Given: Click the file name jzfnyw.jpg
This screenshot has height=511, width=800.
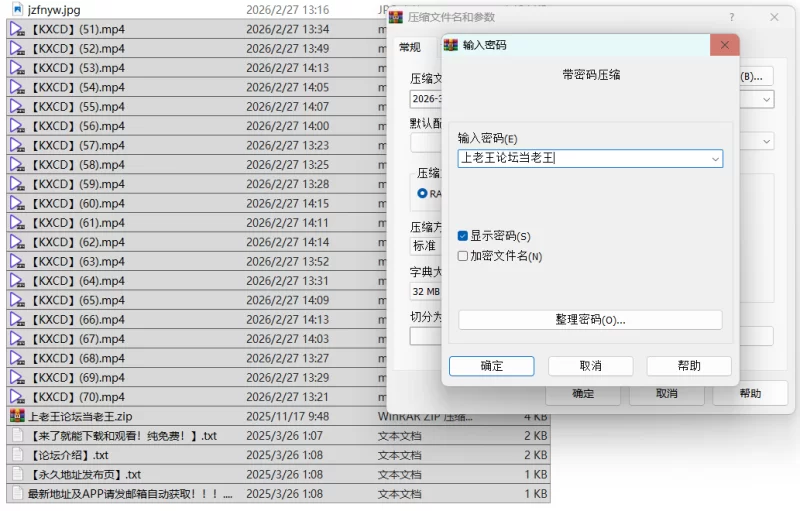Looking at the screenshot, I should tap(54, 10).
